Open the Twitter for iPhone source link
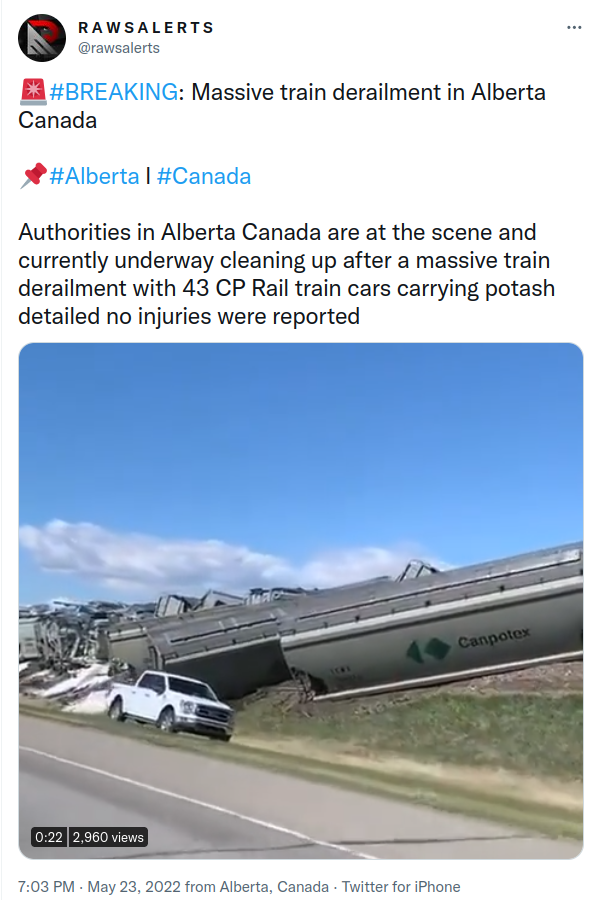598x900 pixels. coord(401,887)
